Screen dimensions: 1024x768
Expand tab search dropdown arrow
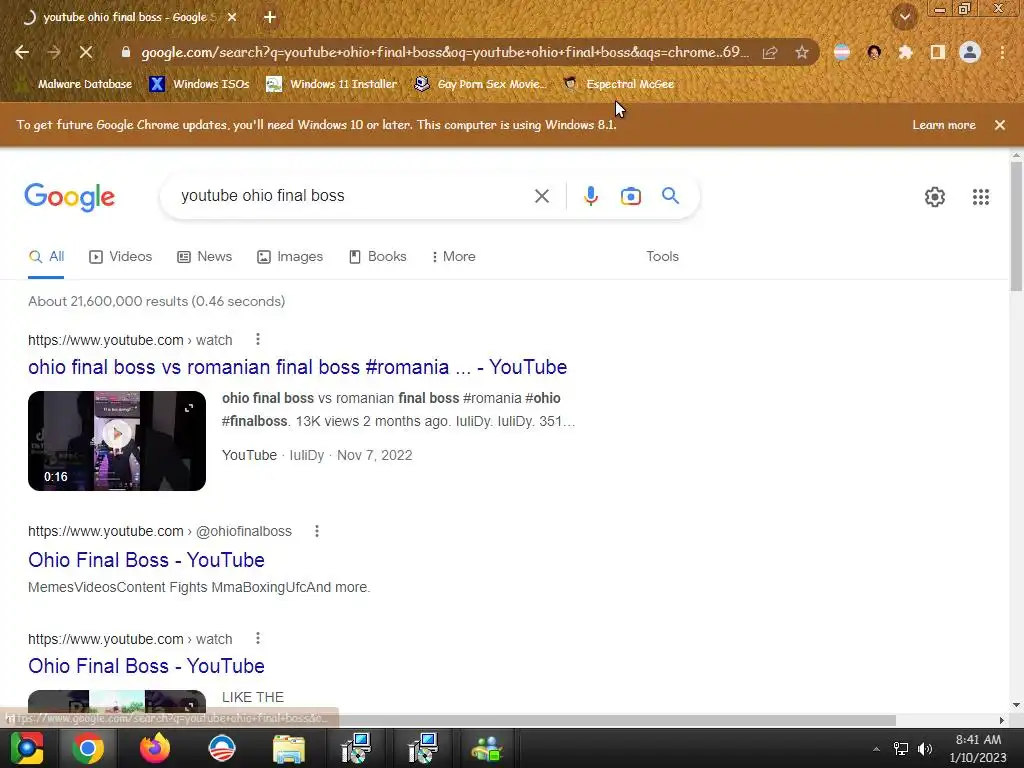pyautogui.click(x=905, y=17)
